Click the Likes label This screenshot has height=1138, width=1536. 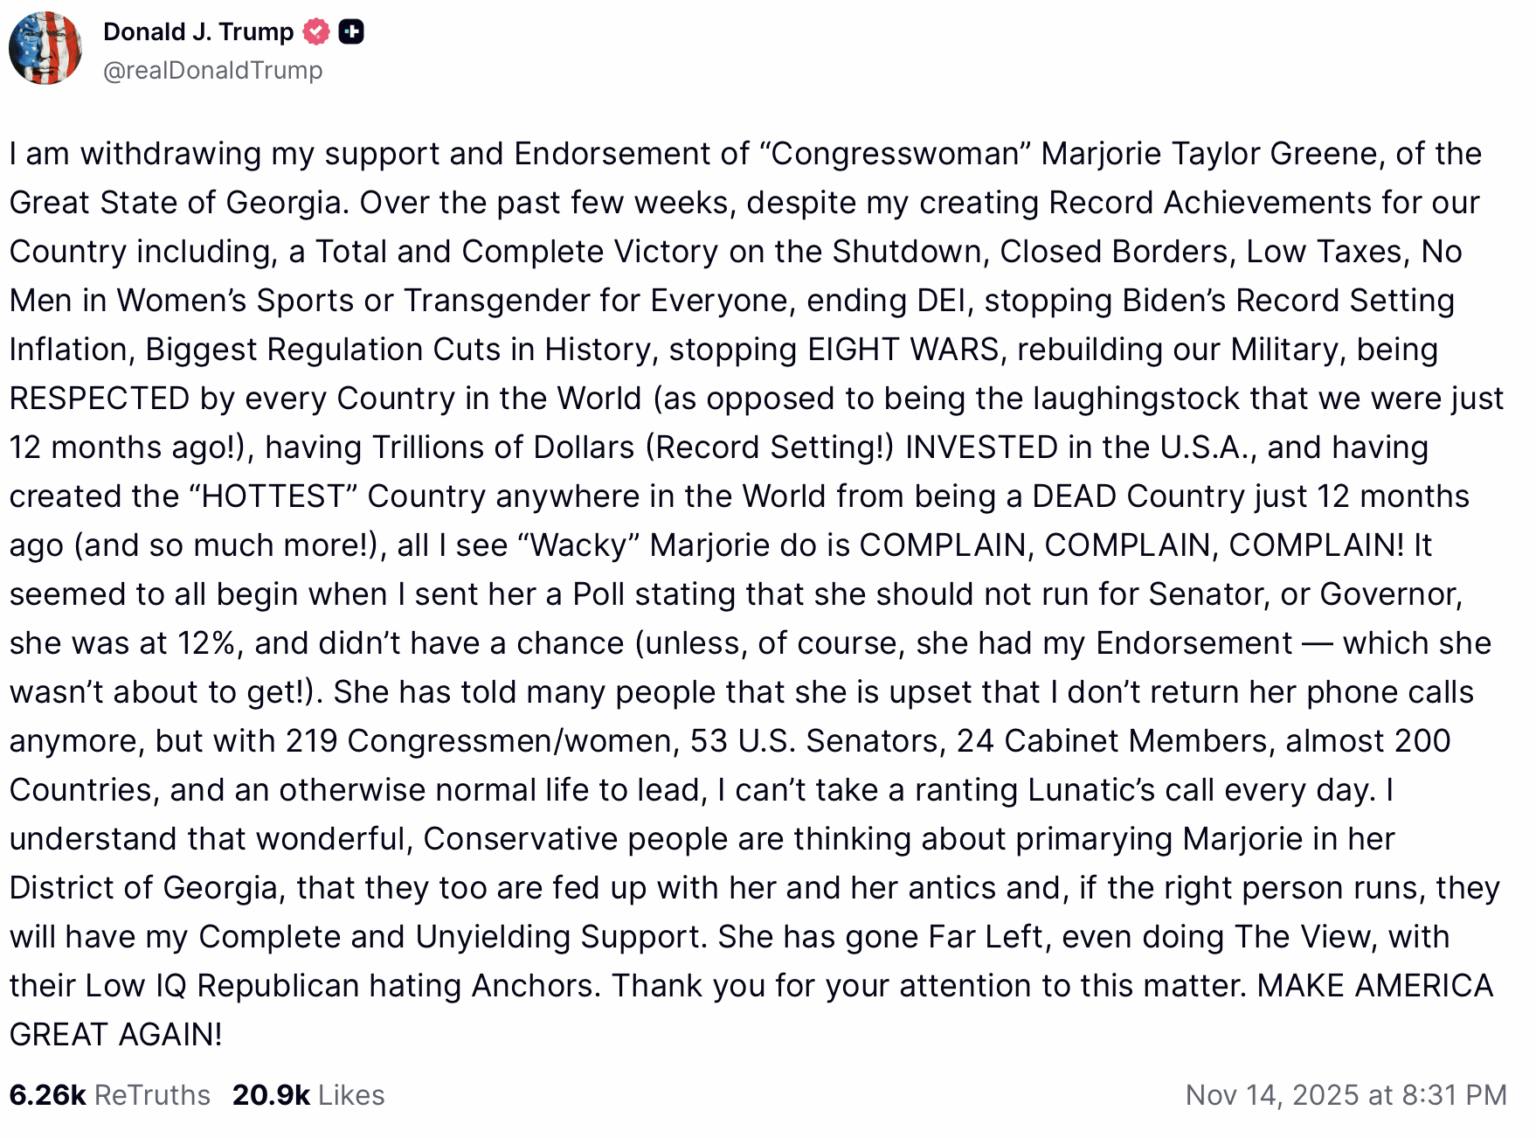351,1095
